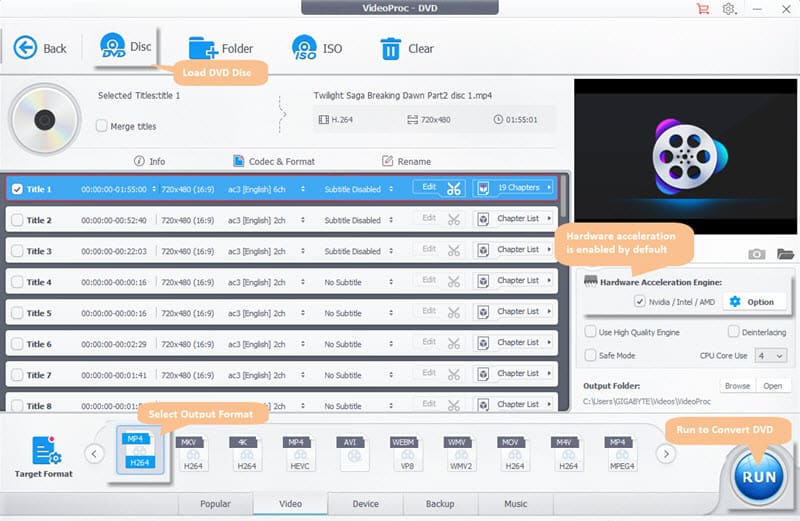Switch to the Popular tab
This screenshot has width=800, height=521.
point(215,504)
